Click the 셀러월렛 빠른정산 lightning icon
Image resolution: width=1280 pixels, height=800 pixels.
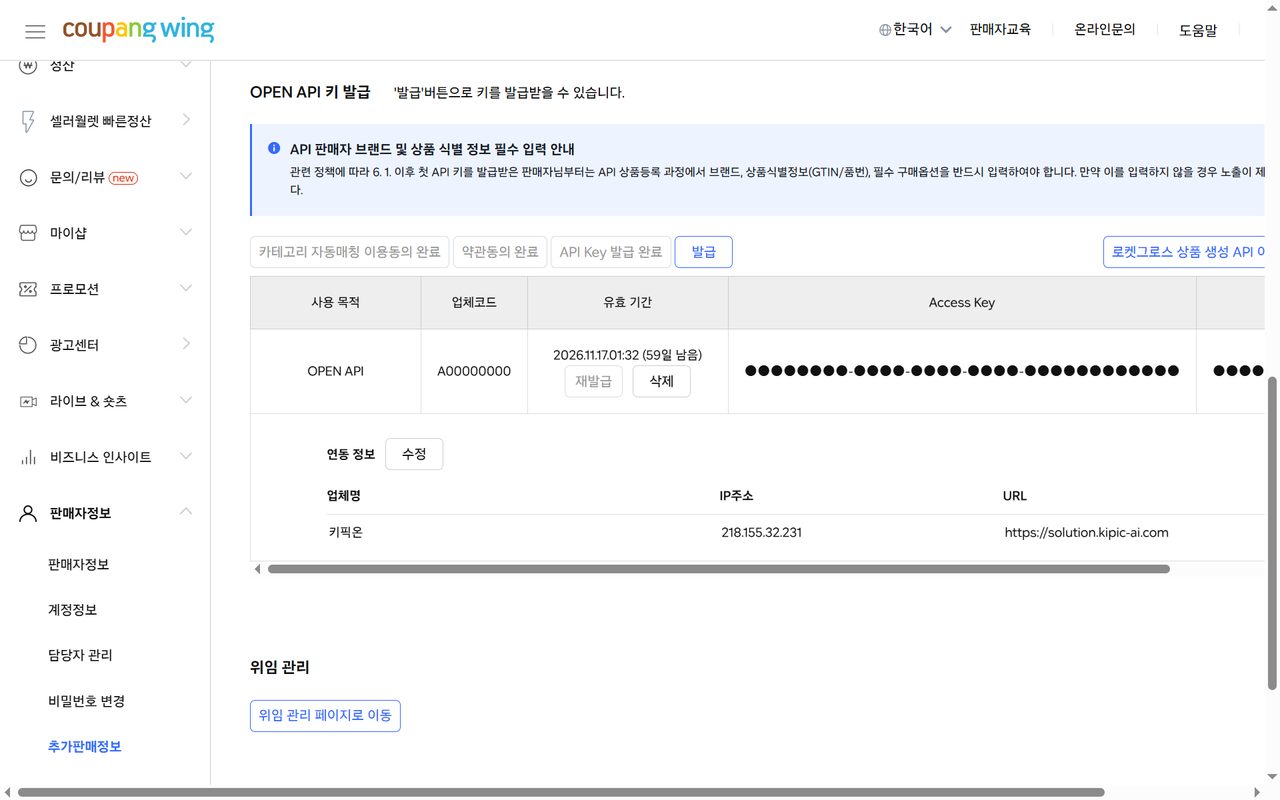(x=28, y=121)
